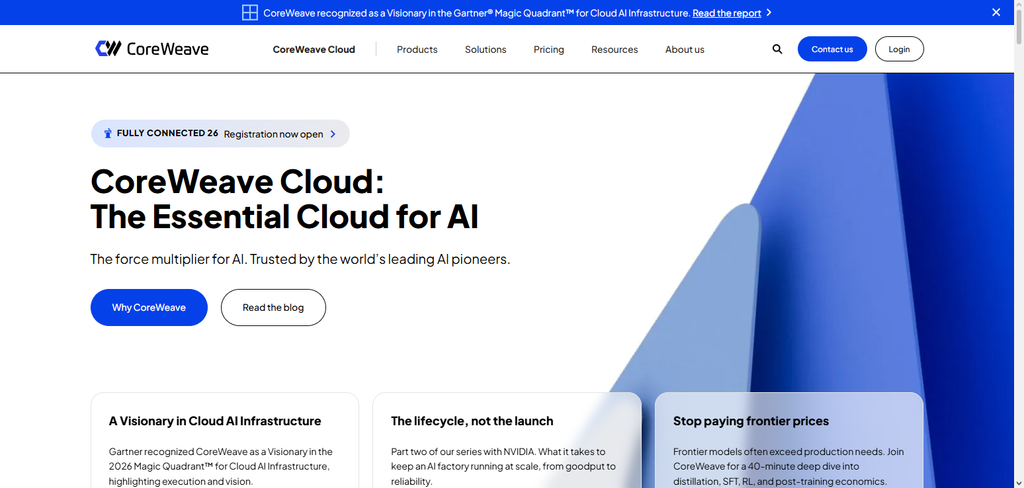Click the banner text about Gartner Magic Quadrant

click(477, 13)
